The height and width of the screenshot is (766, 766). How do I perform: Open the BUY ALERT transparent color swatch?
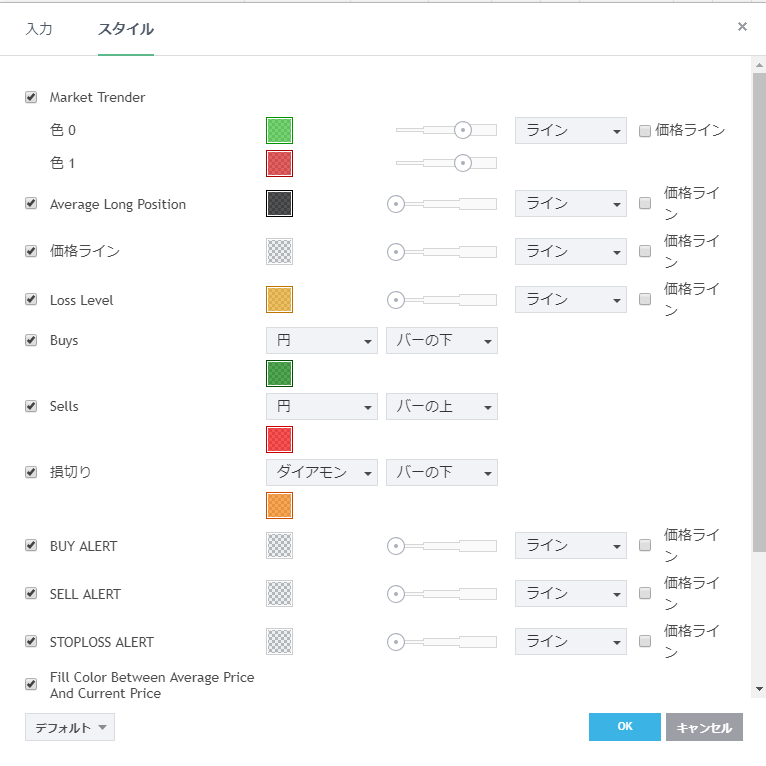[279, 546]
